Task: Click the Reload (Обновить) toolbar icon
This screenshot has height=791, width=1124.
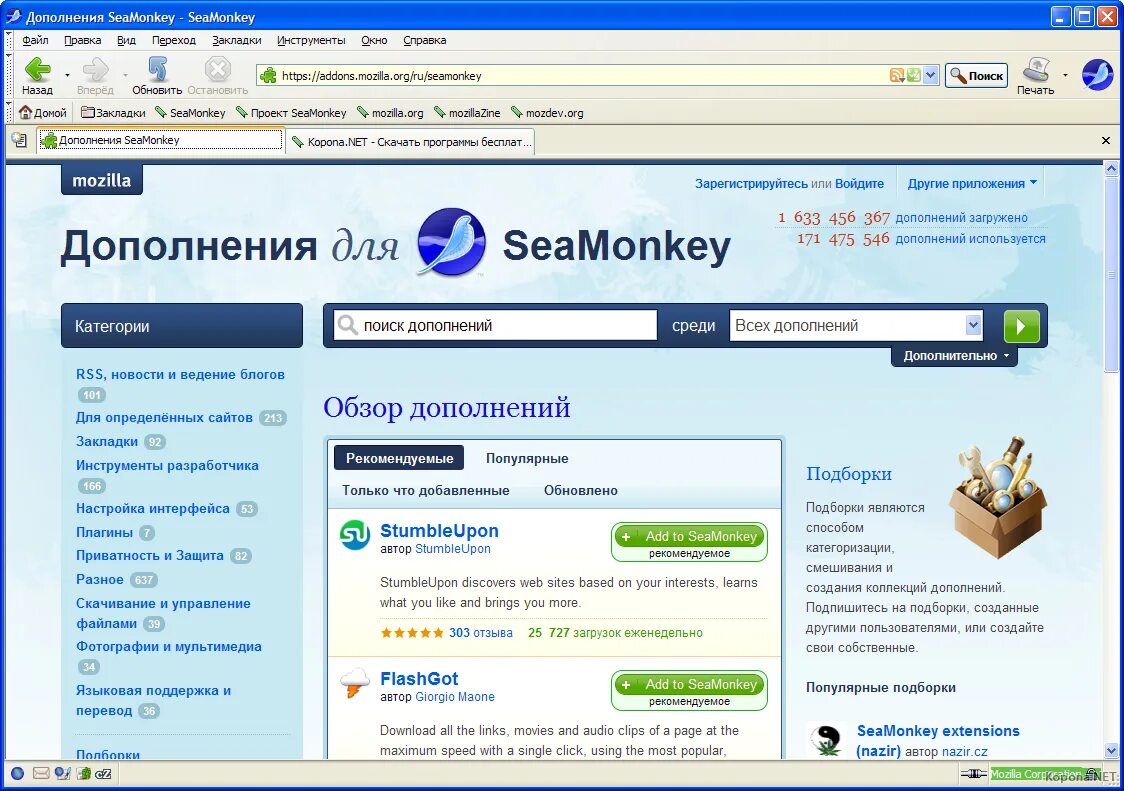Action: click(157, 70)
